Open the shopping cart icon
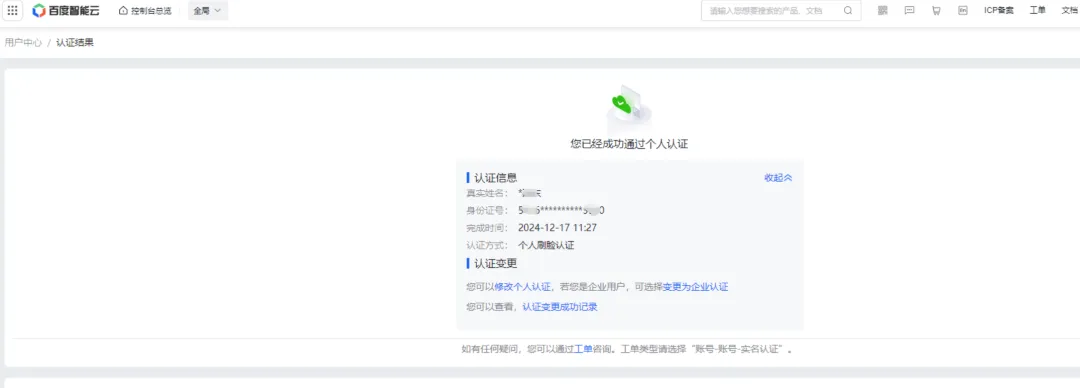 click(936, 10)
